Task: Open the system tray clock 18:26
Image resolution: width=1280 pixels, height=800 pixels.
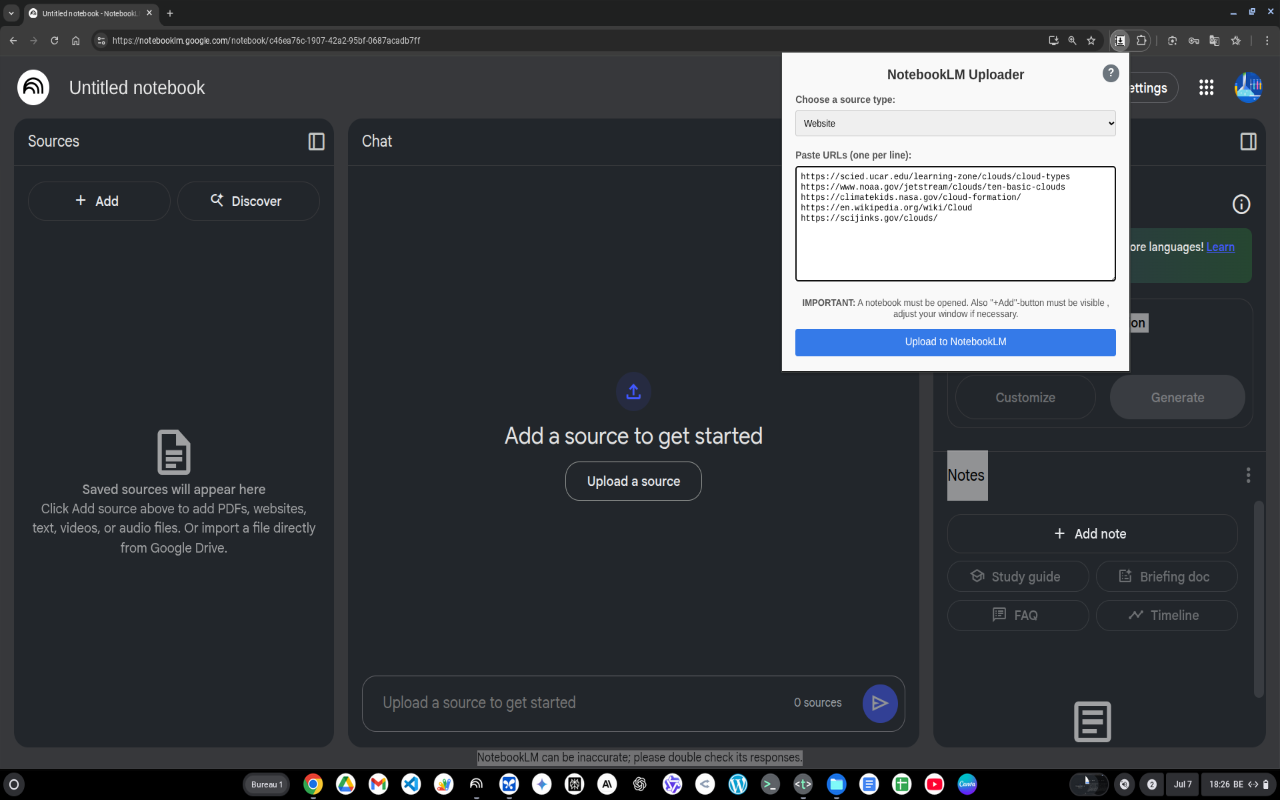Action: pyautogui.click(x=1237, y=785)
